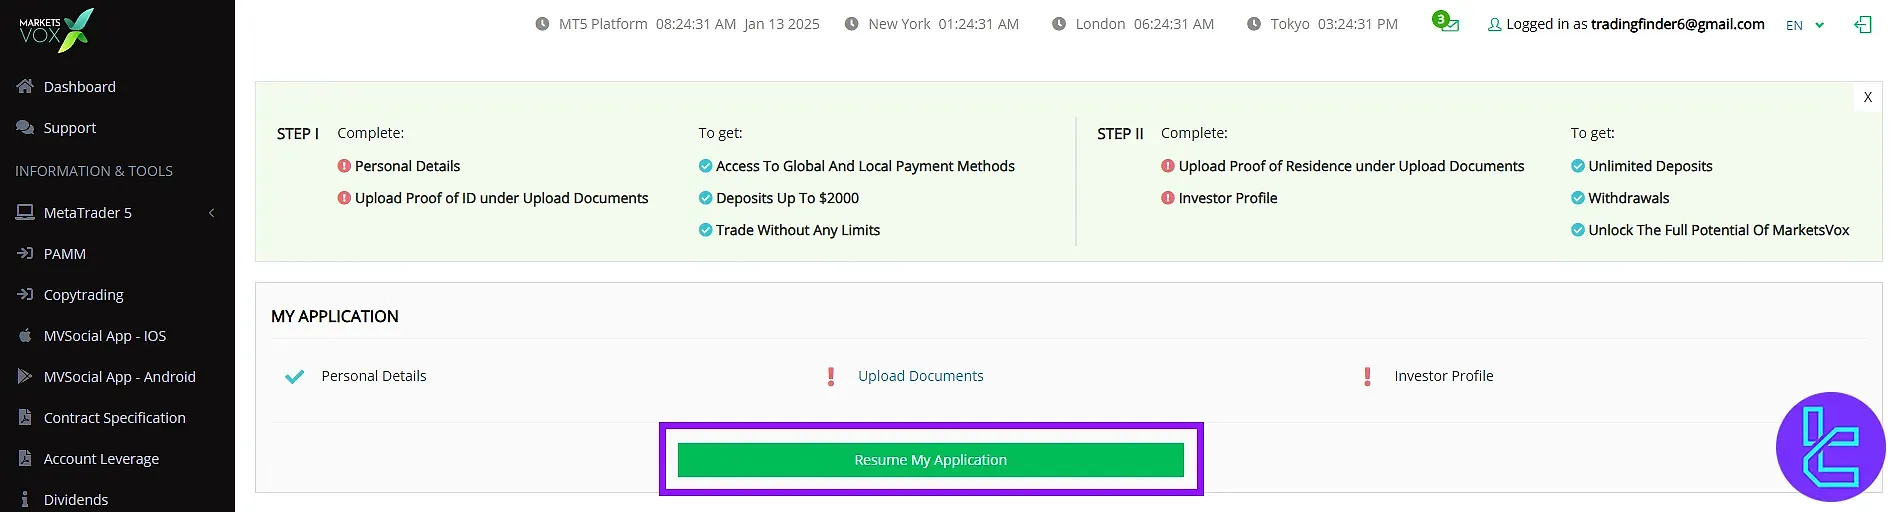Click Personal Details in My Application
The image size is (1896, 512).
click(x=374, y=376)
